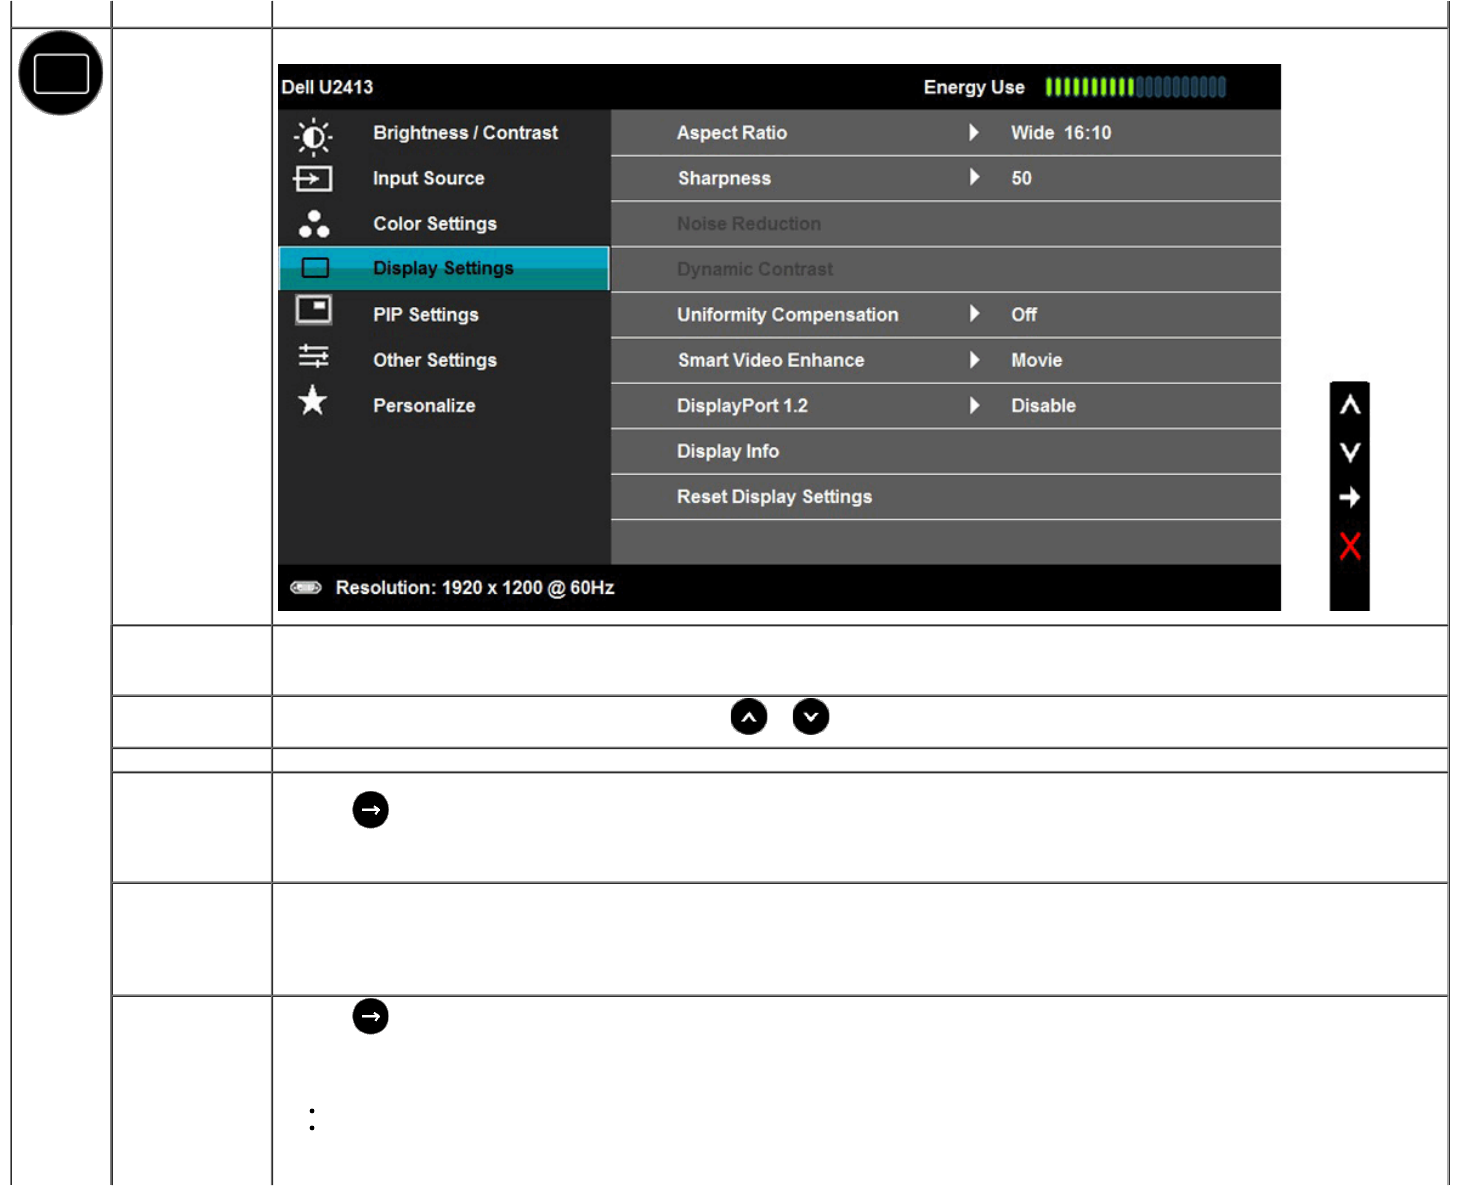The width and height of the screenshot is (1460, 1186).
Task: Click the Energy Use level bar
Action: (x=1135, y=87)
